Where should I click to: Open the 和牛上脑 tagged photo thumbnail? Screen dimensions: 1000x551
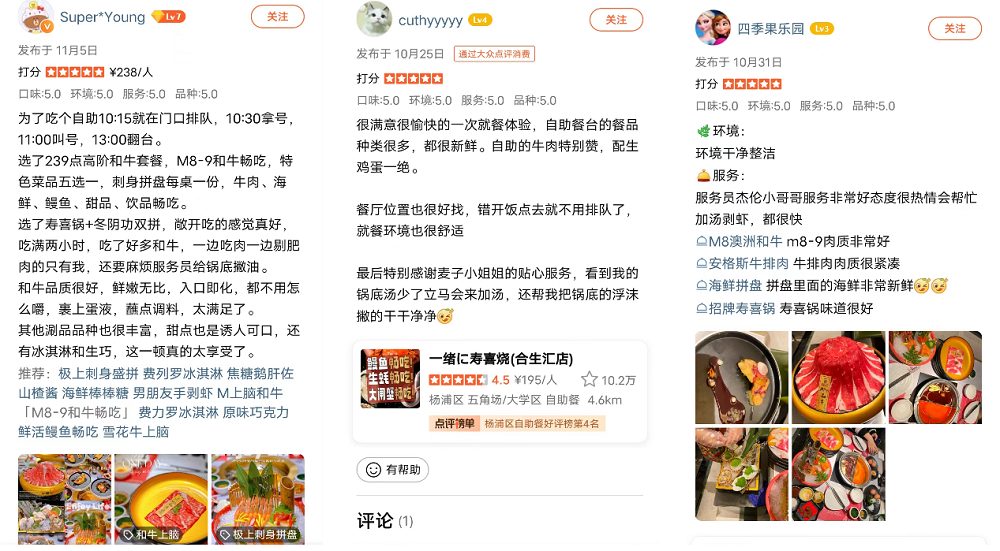(161, 499)
